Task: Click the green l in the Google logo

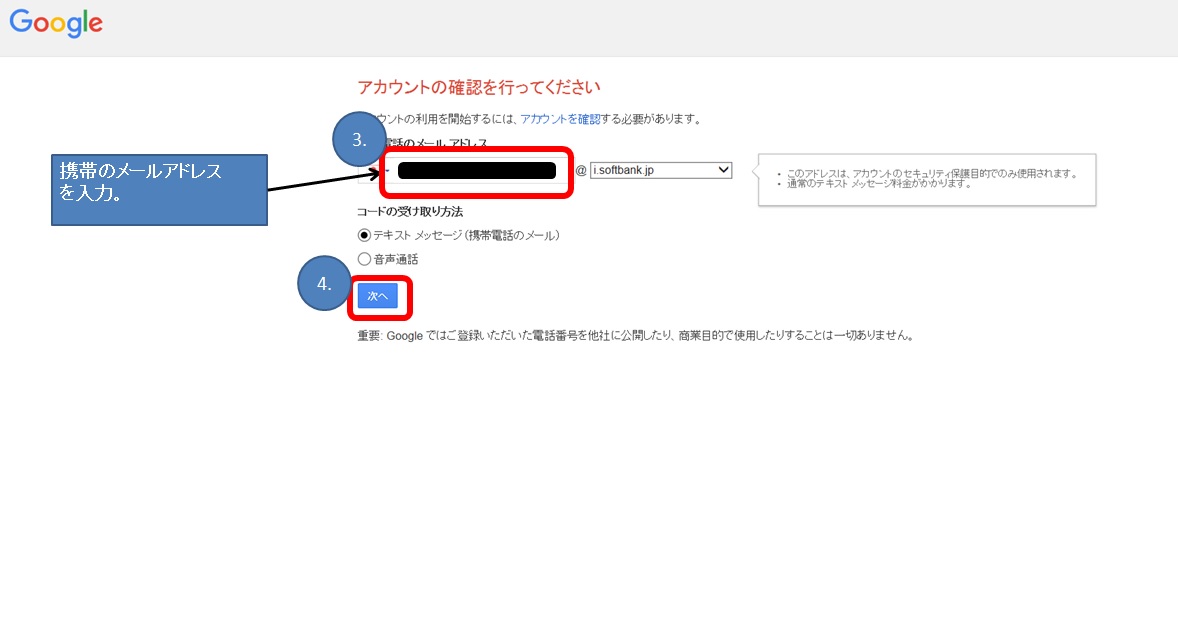Action: pyautogui.click(x=85, y=22)
